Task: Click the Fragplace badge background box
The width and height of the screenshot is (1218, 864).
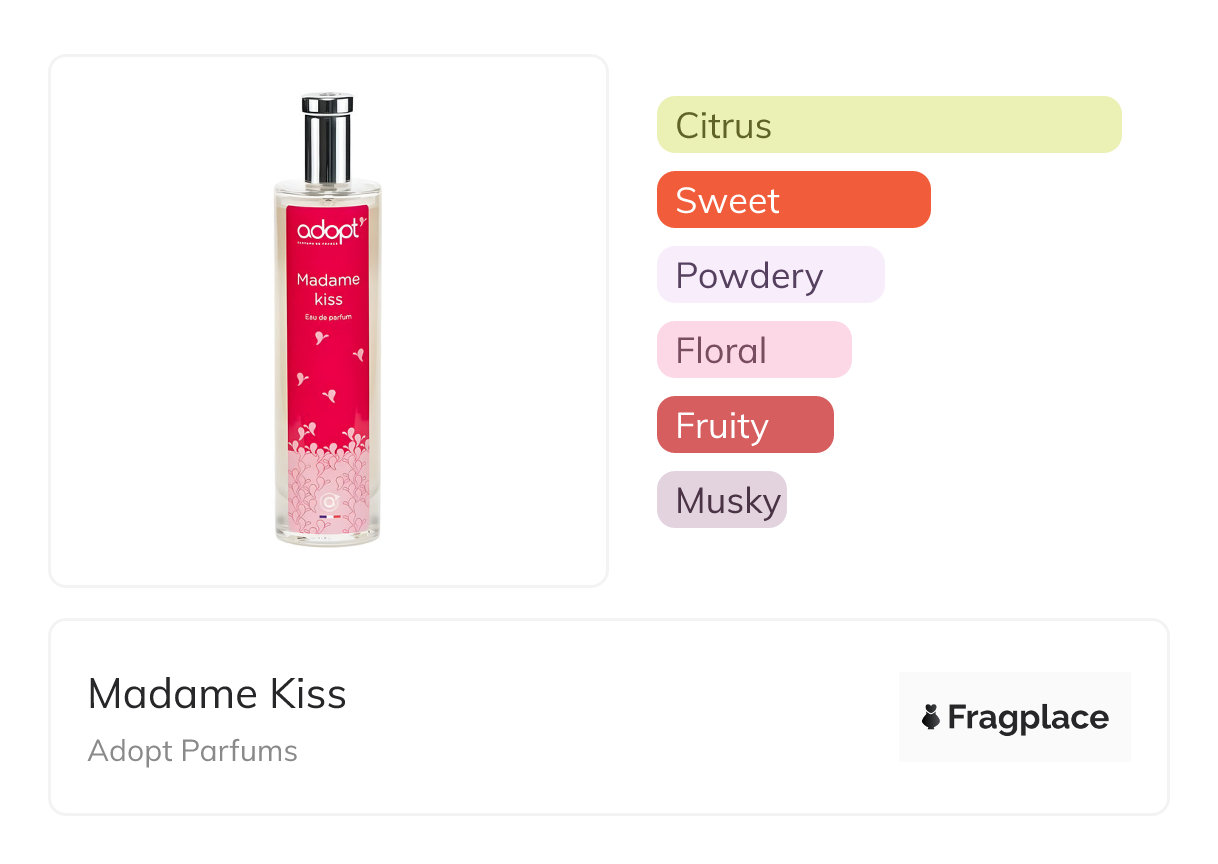Action: 1014,690
